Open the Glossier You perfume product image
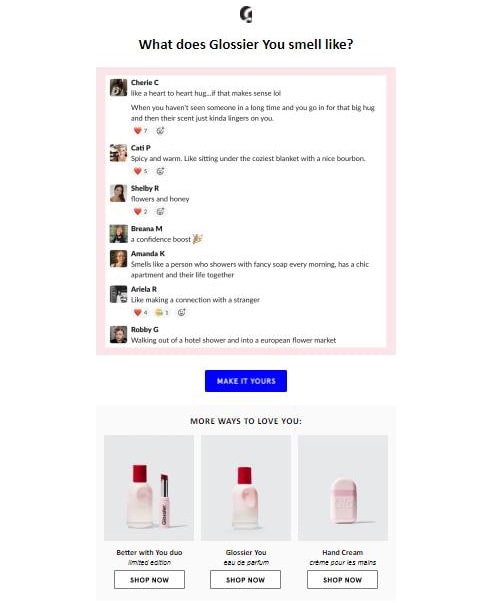The image size is (495, 603). (246, 488)
